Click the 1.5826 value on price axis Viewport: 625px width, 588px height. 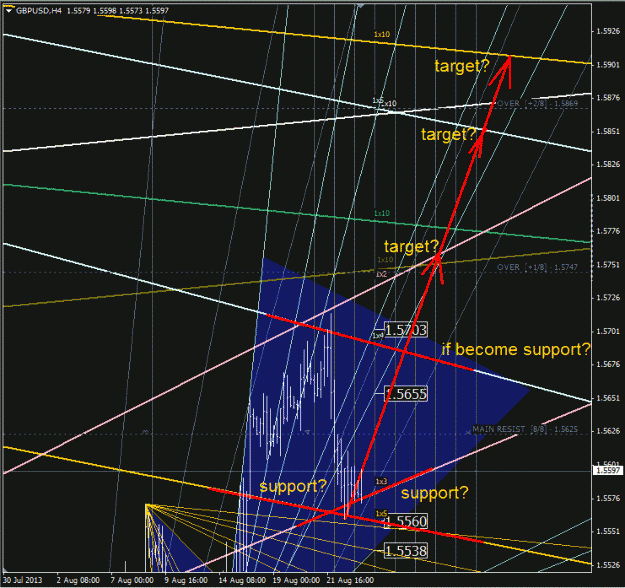click(608, 164)
